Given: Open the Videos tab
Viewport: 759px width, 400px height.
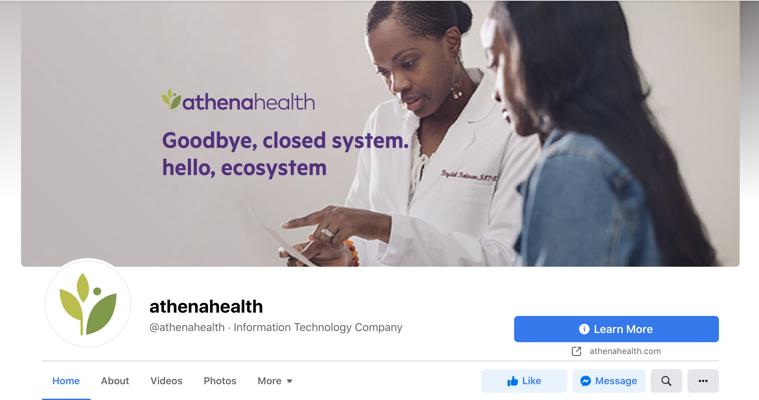Looking at the screenshot, I should [x=166, y=381].
